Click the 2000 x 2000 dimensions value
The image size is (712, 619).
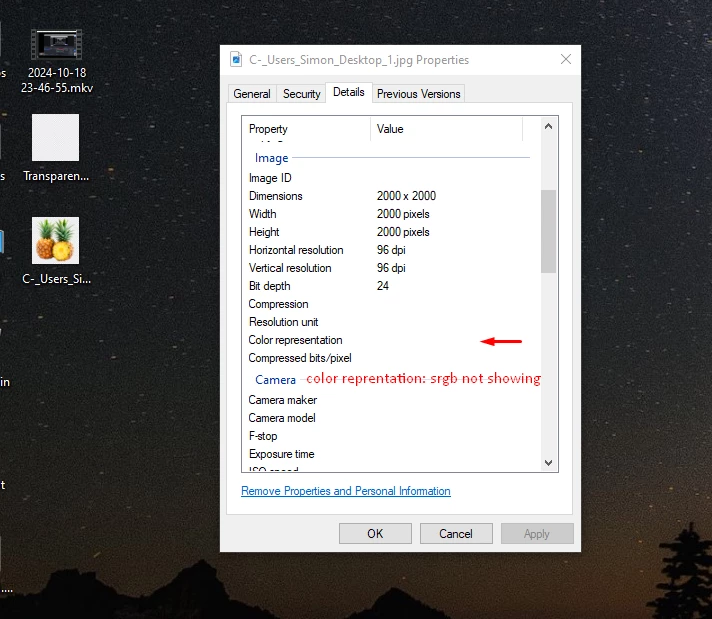coord(406,196)
